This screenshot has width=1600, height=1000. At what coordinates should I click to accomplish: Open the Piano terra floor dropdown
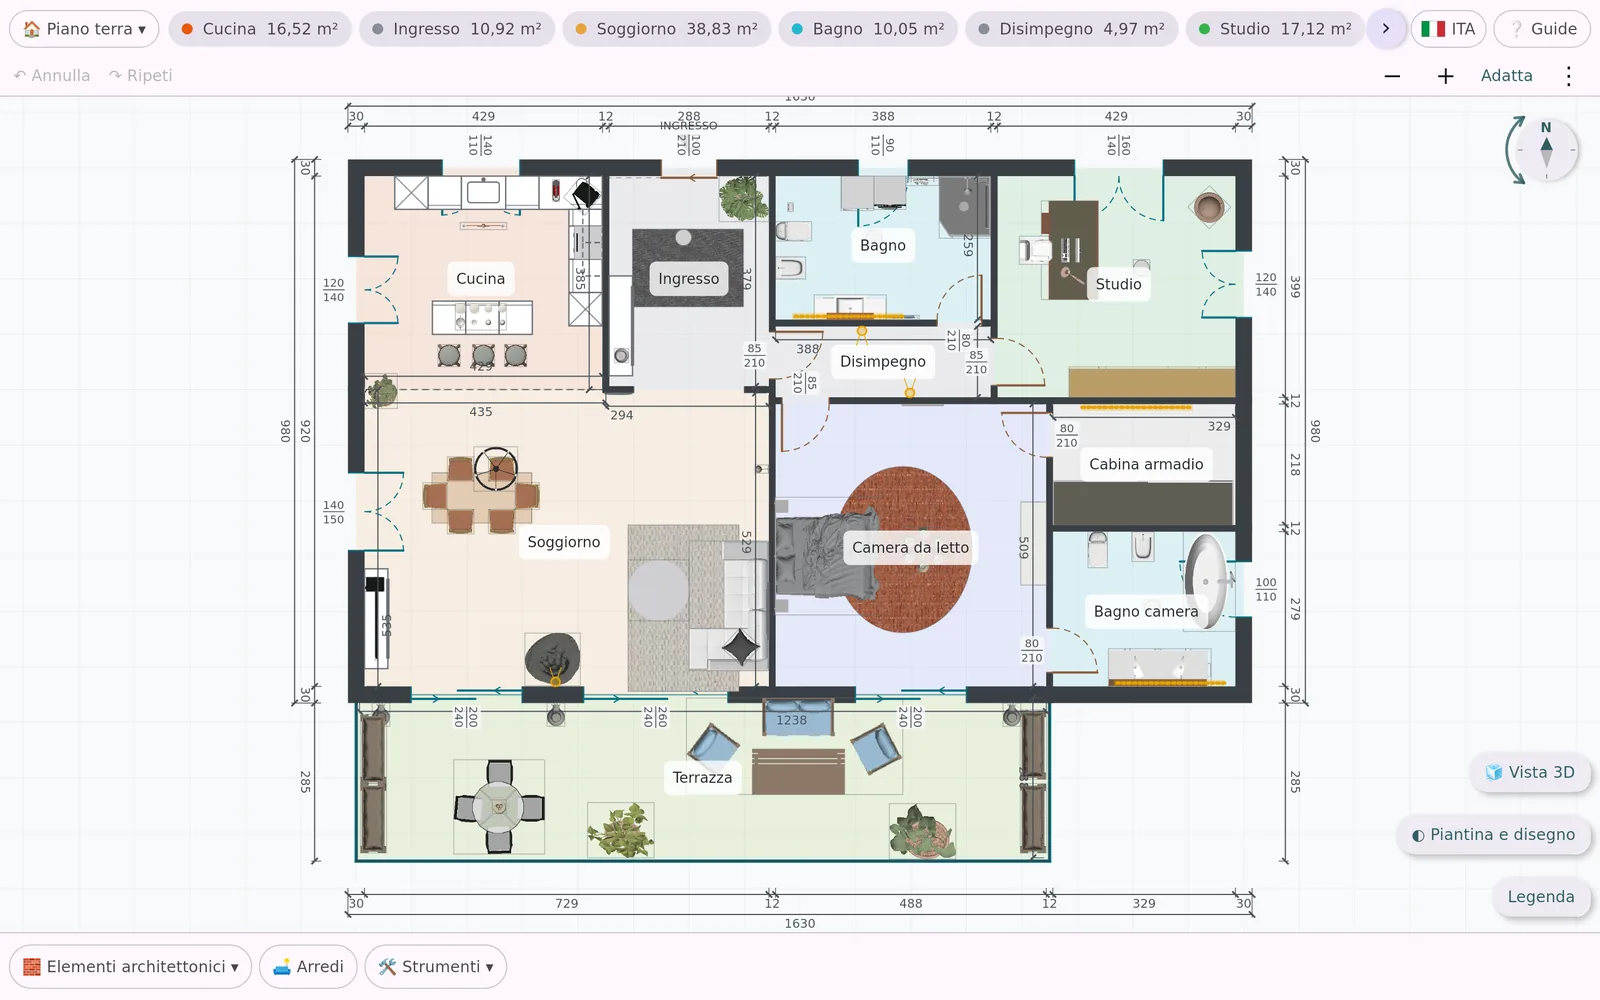84,29
